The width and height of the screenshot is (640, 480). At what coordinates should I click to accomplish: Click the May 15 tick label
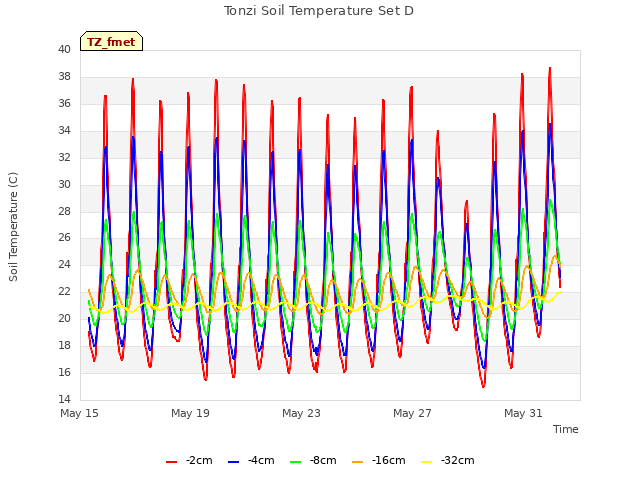(x=79, y=413)
